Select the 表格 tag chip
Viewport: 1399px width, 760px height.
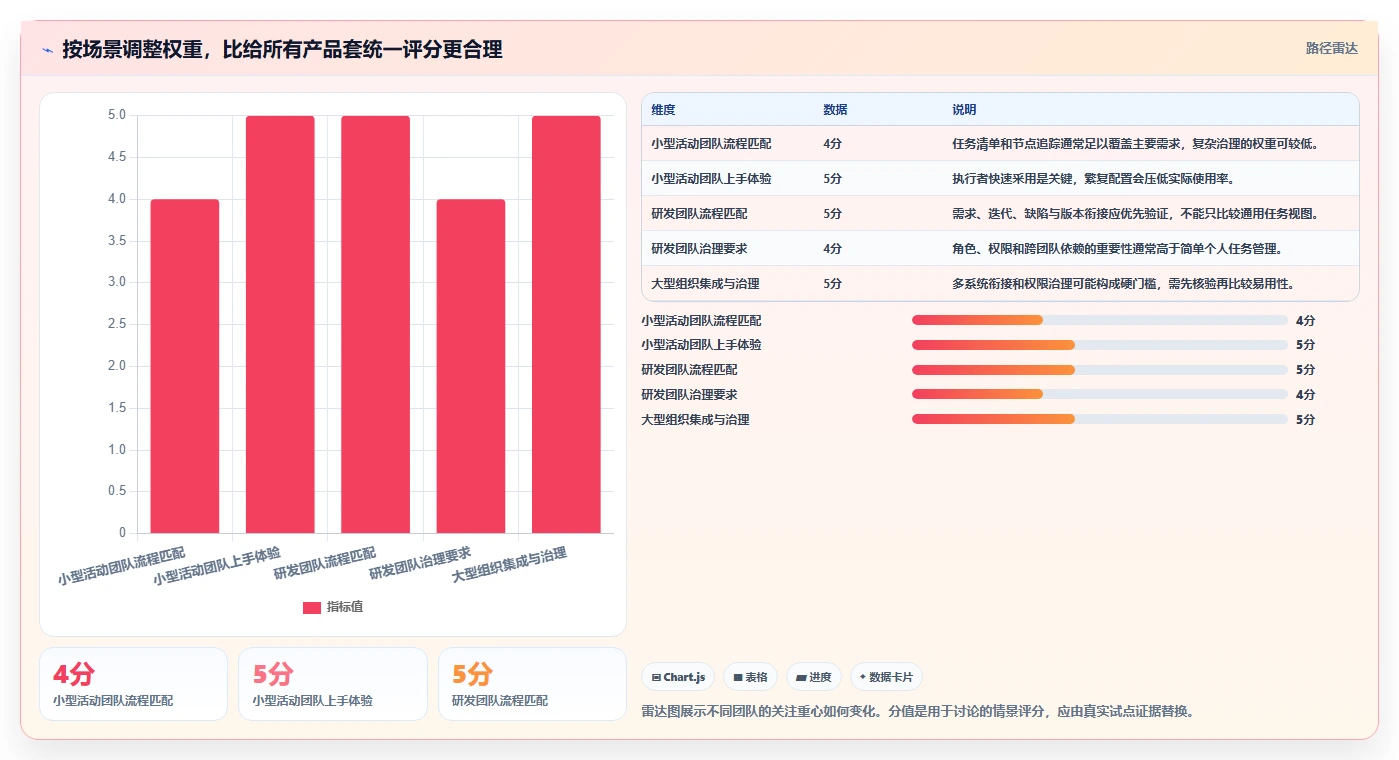[x=750, y=677]
